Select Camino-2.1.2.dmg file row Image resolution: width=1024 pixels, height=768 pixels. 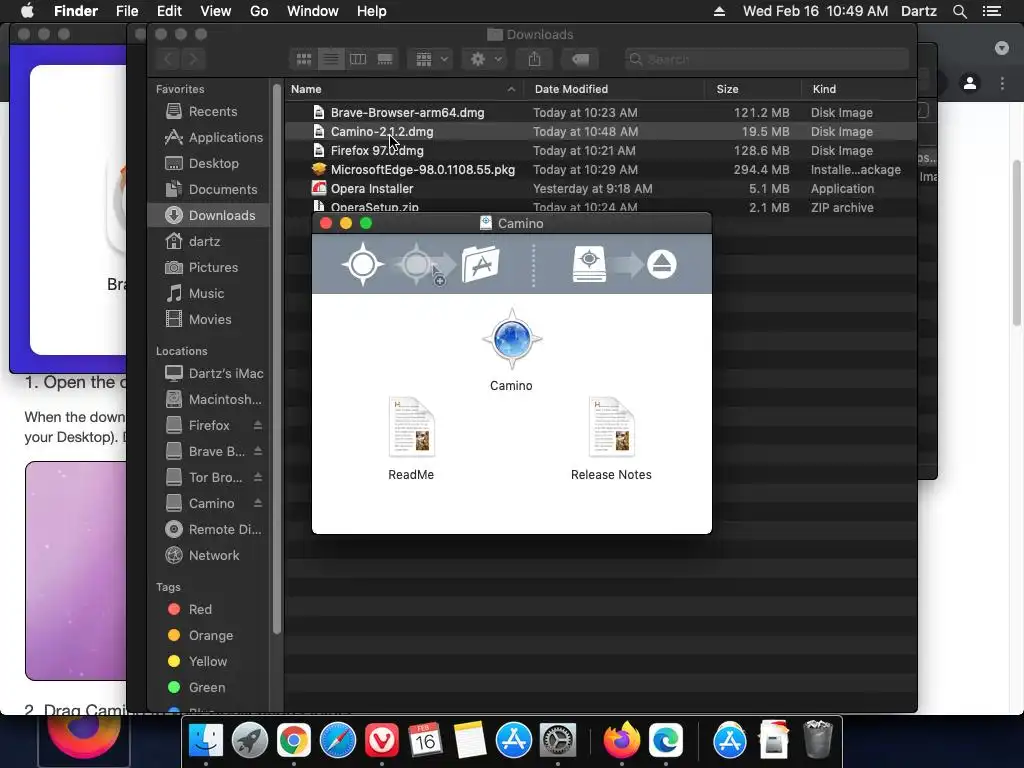601,131
